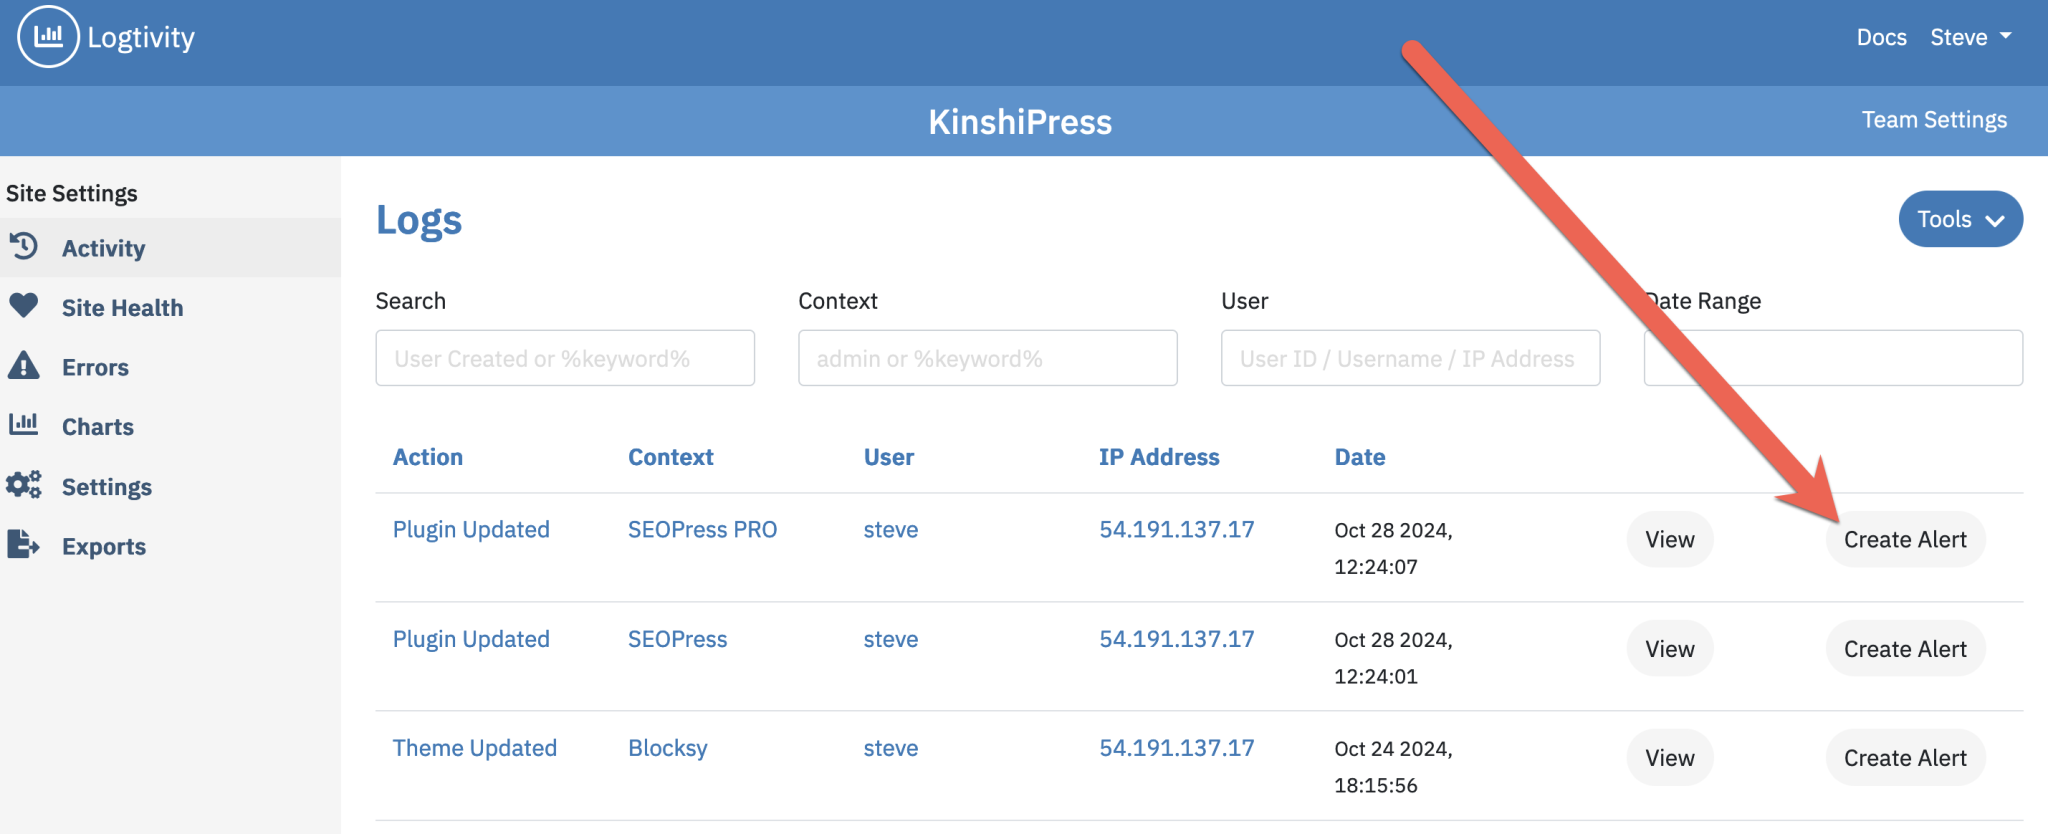This screenshot has width=2048, height=834.
Task: Click the SEOPress context link
Action: (677, 639)
